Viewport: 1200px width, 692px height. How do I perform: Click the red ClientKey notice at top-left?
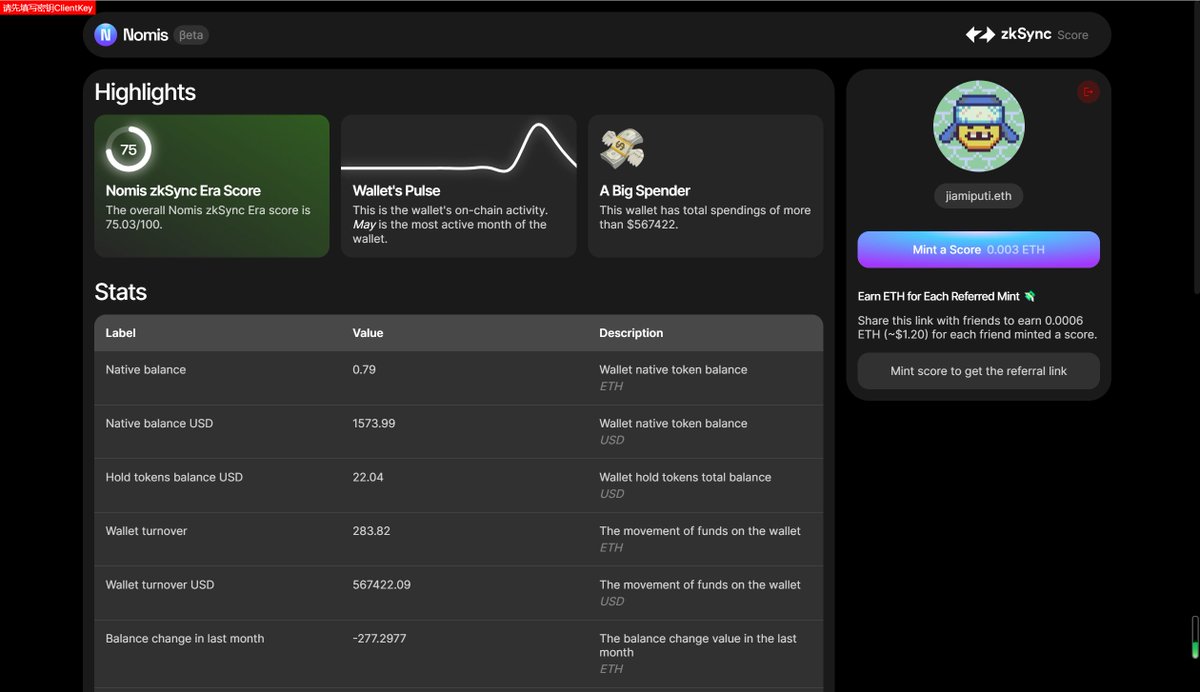pyautogui.click(x=48, y=7)
